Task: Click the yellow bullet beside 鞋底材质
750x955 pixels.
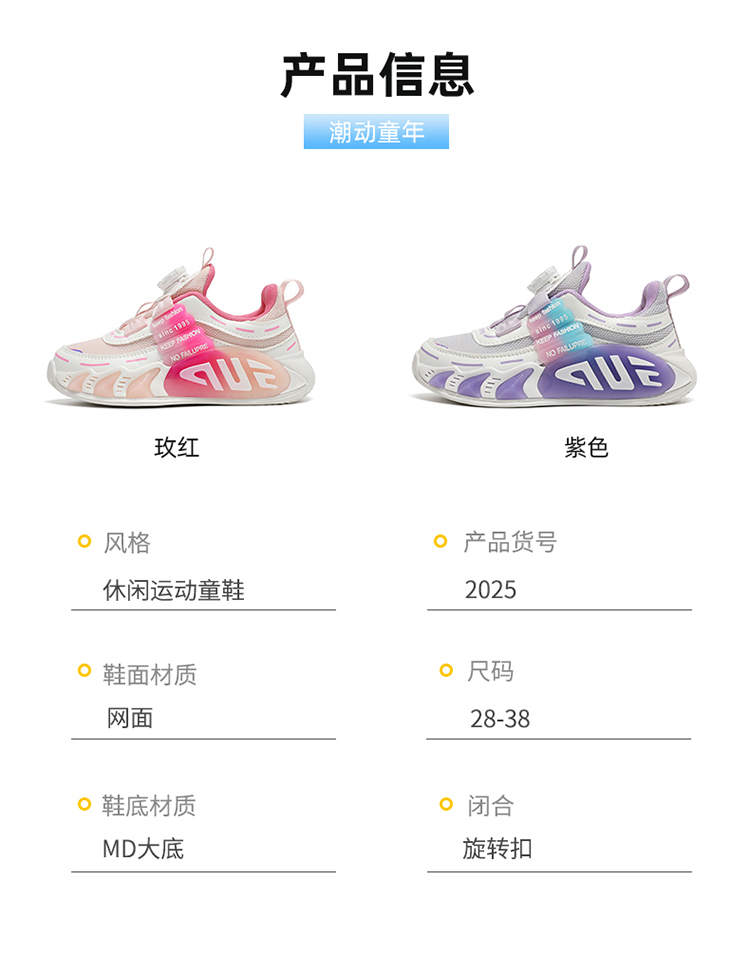Action: 85,804
